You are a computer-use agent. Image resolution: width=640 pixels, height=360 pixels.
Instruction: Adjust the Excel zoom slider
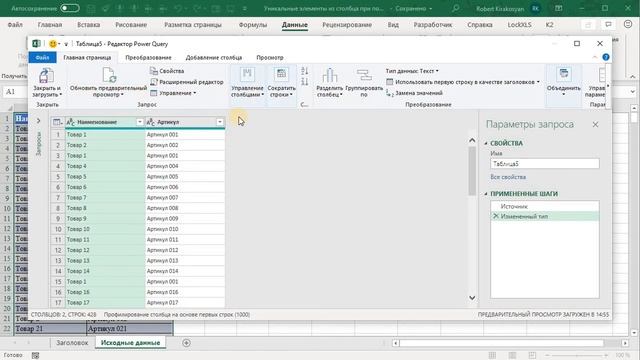pyautogui.click(x=576, y=356)
